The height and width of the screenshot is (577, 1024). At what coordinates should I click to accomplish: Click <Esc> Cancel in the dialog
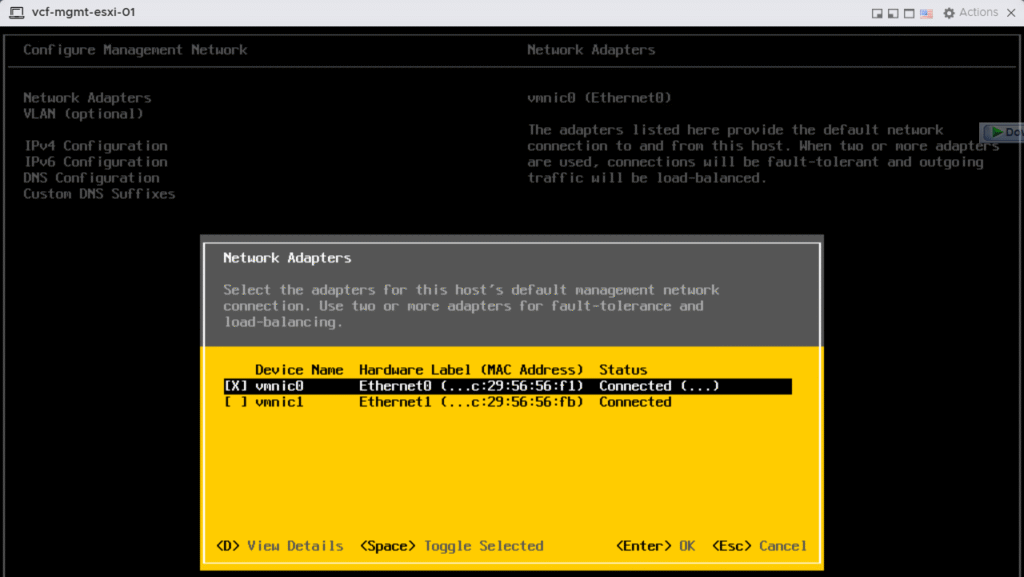tap(759, 546)
